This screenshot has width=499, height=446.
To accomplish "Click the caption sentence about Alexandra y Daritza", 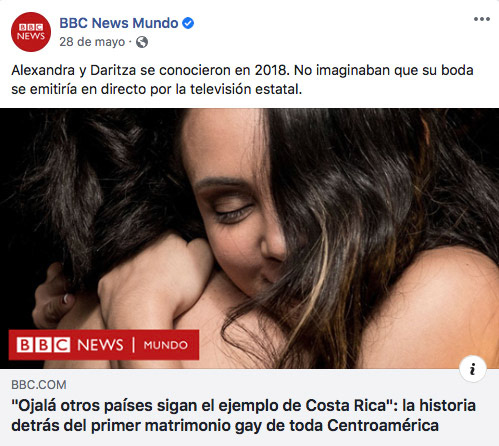I will tap(242, 80).
